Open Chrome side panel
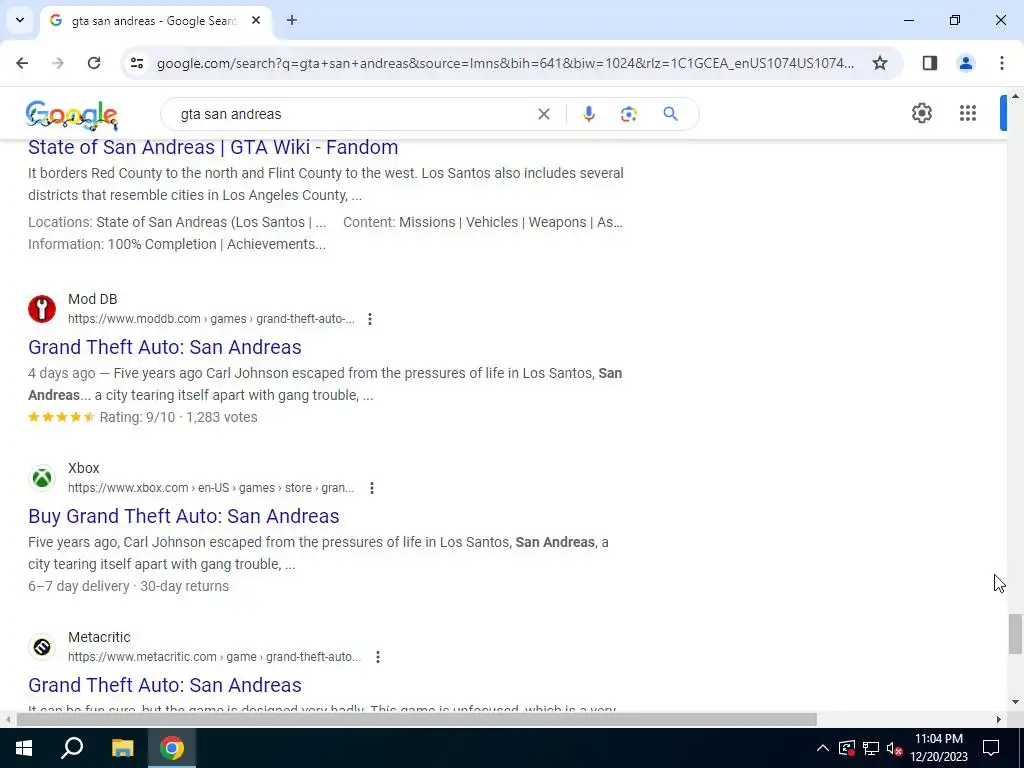1024x768 pixels. pos(930,63)
